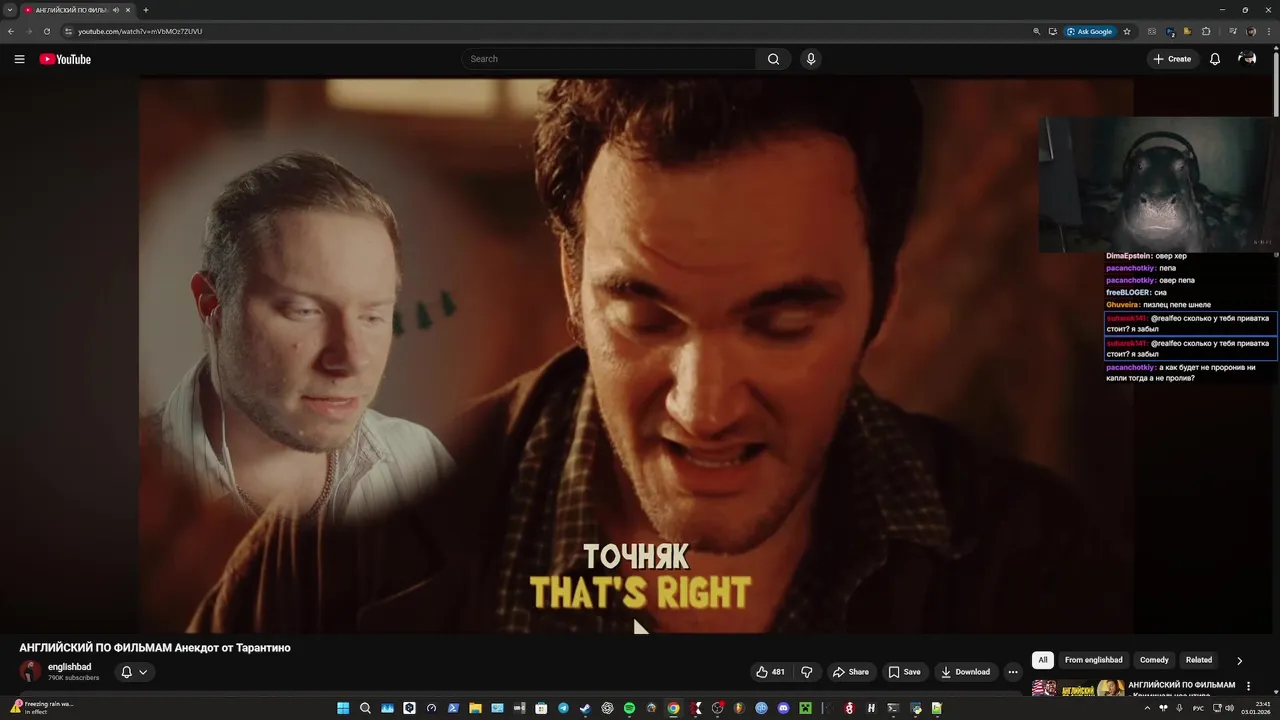Dislike the video

[x=807, y=672]
